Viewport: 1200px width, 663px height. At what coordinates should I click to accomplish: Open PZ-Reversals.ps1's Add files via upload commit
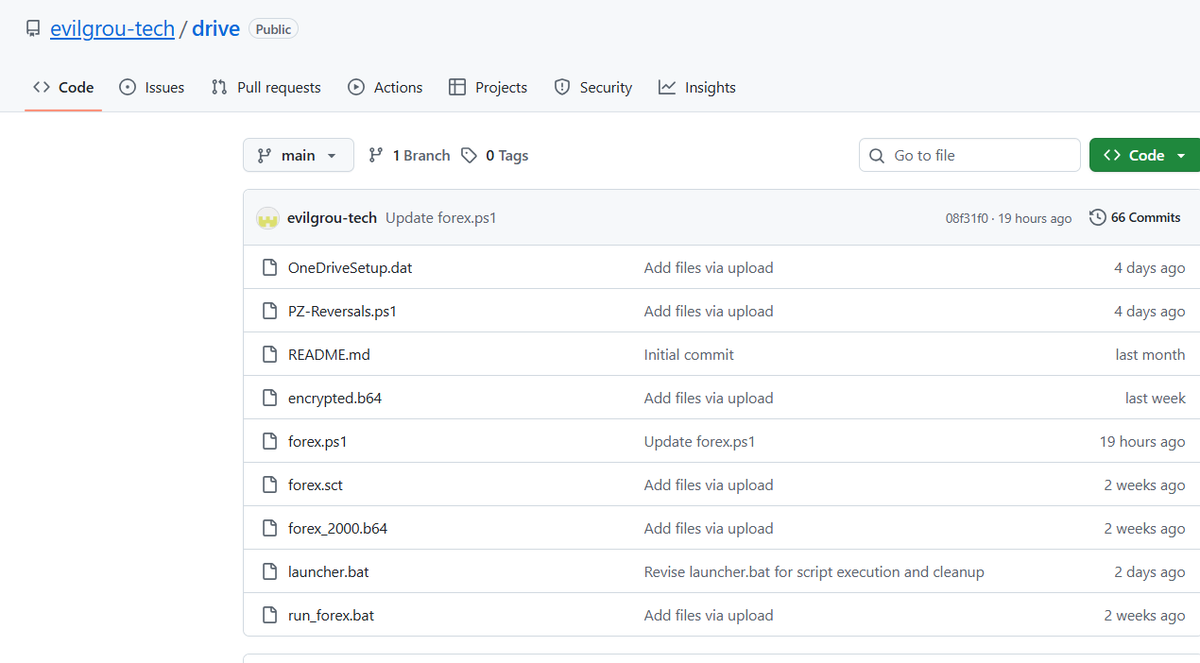(708, 311)
